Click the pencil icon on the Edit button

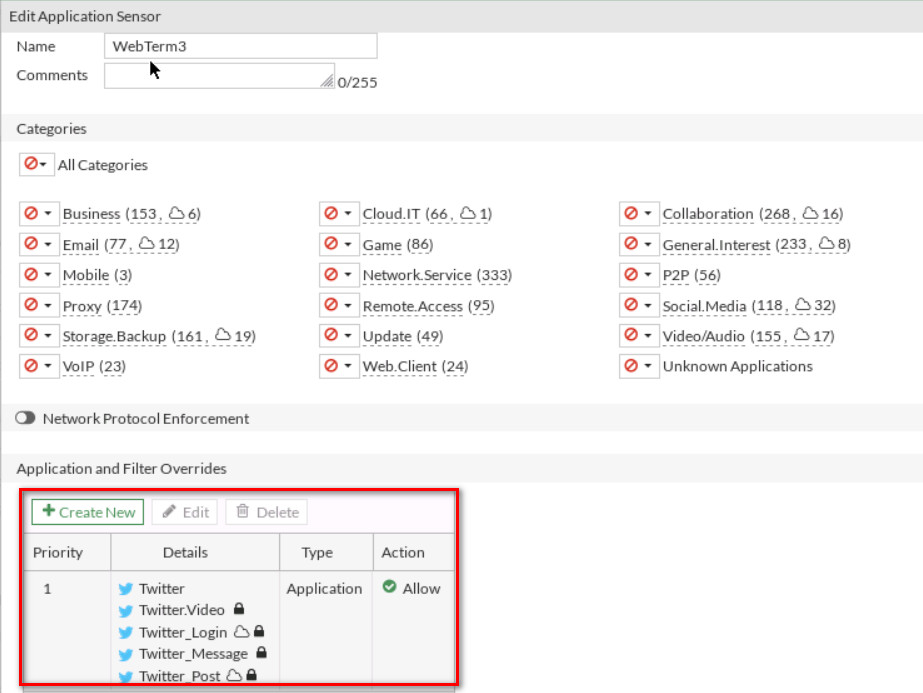(x=171, y=511)
